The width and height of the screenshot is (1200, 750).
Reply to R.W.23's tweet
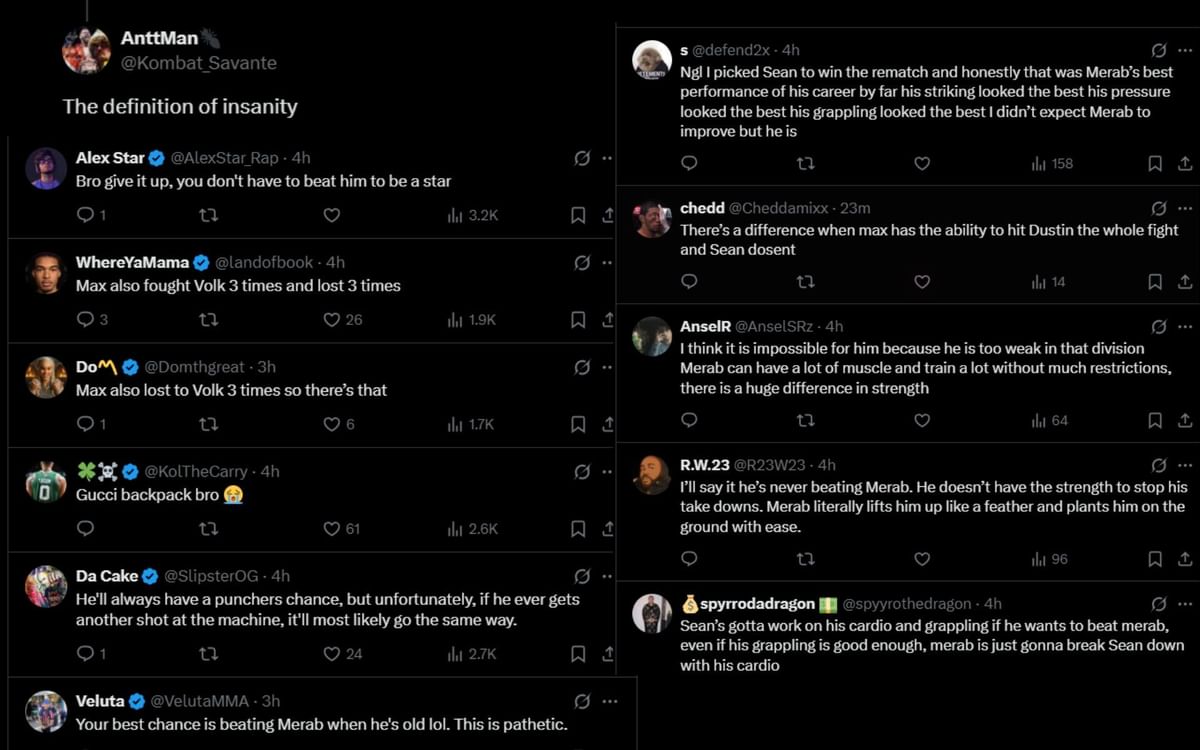click(689, 559)
